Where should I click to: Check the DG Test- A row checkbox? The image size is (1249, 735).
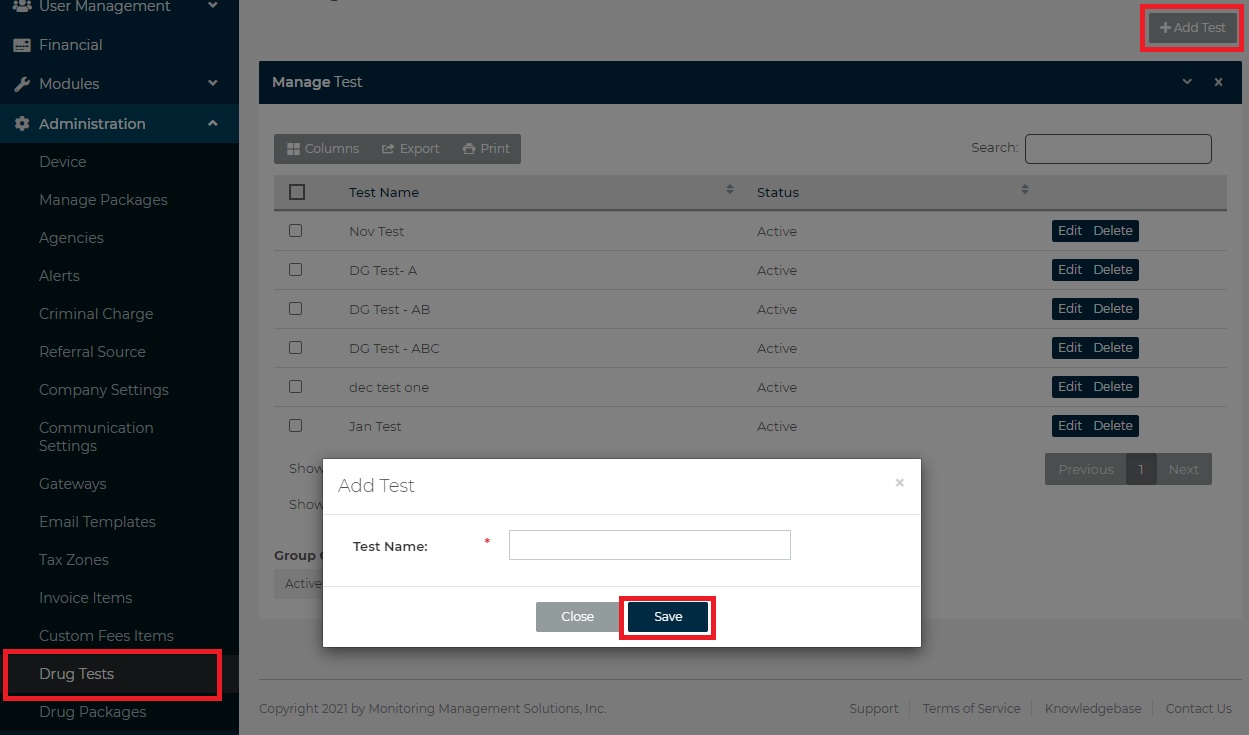point(295,269)
